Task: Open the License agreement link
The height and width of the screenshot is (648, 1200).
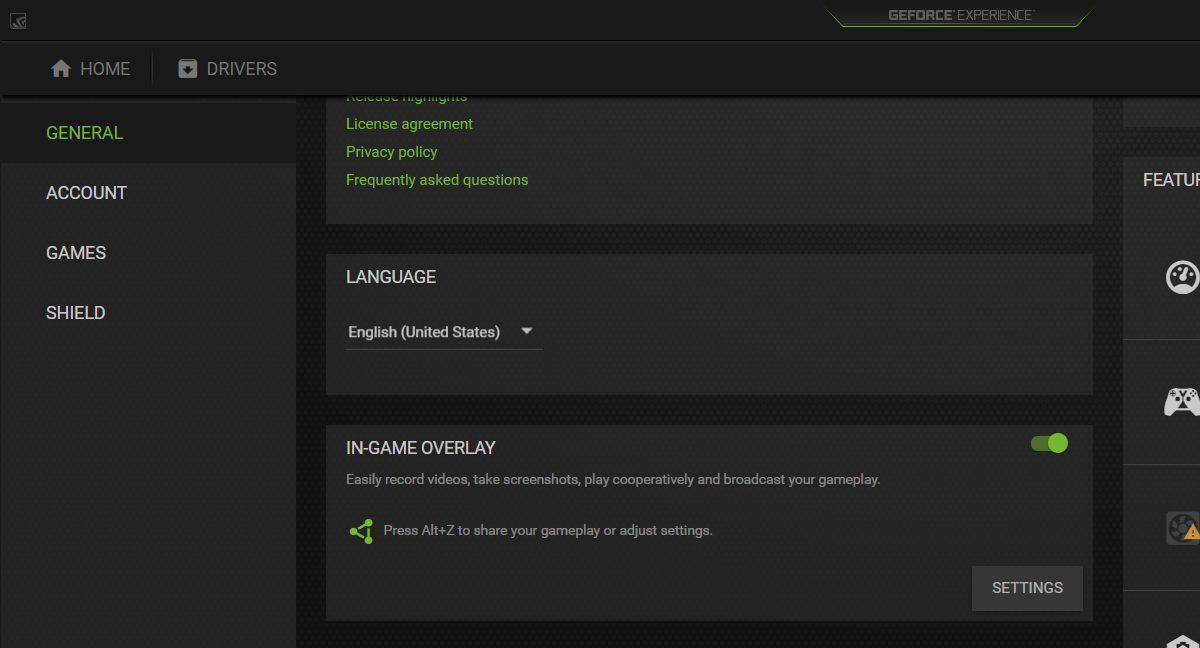Action: (x=409, y=124)
